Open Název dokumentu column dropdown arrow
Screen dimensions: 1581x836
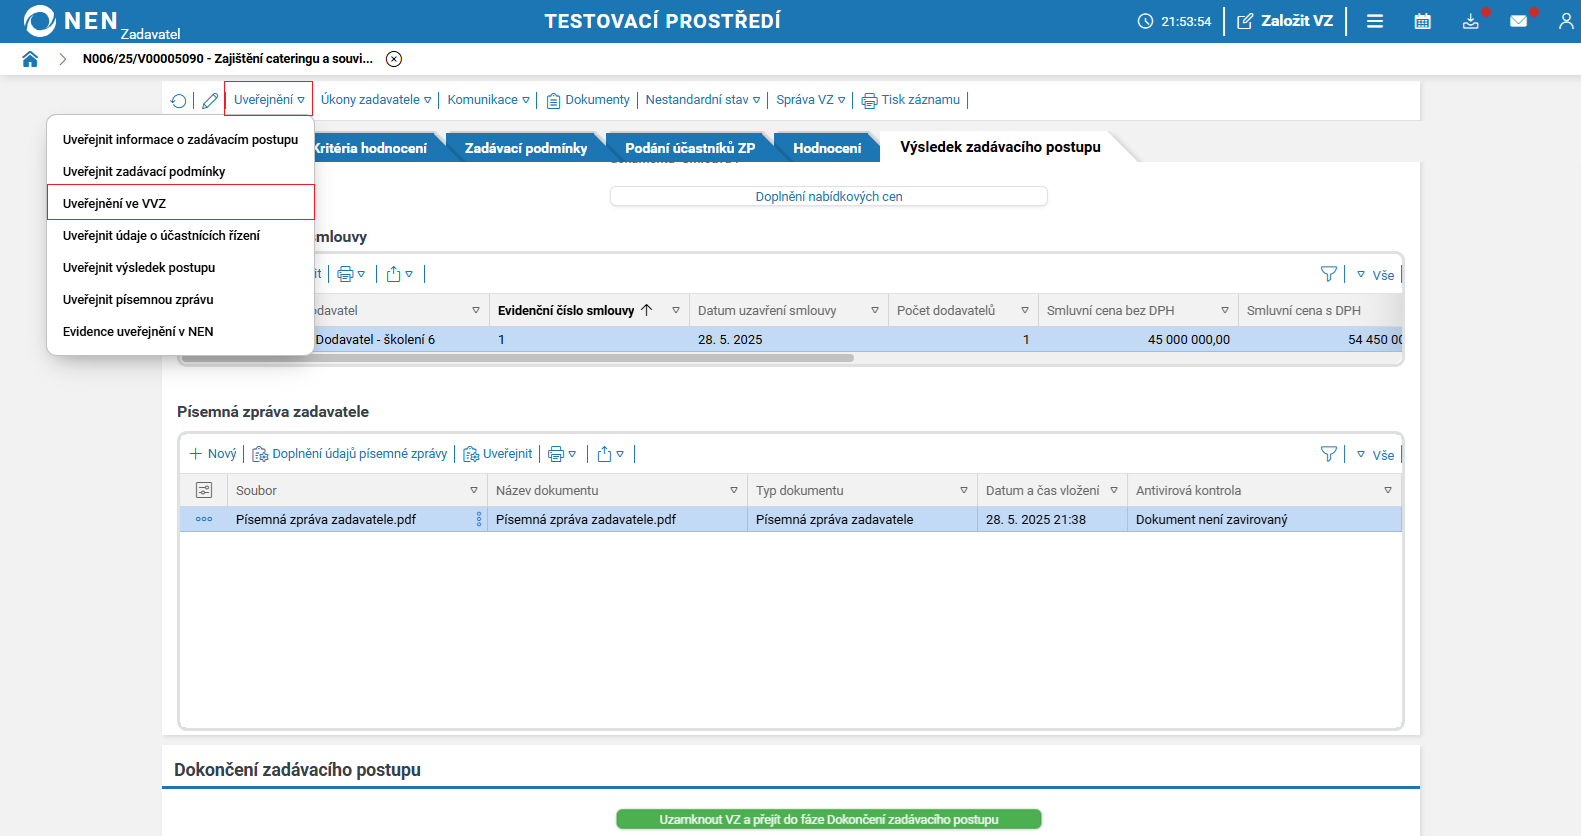pyautogui.click(x=734, y=491)
